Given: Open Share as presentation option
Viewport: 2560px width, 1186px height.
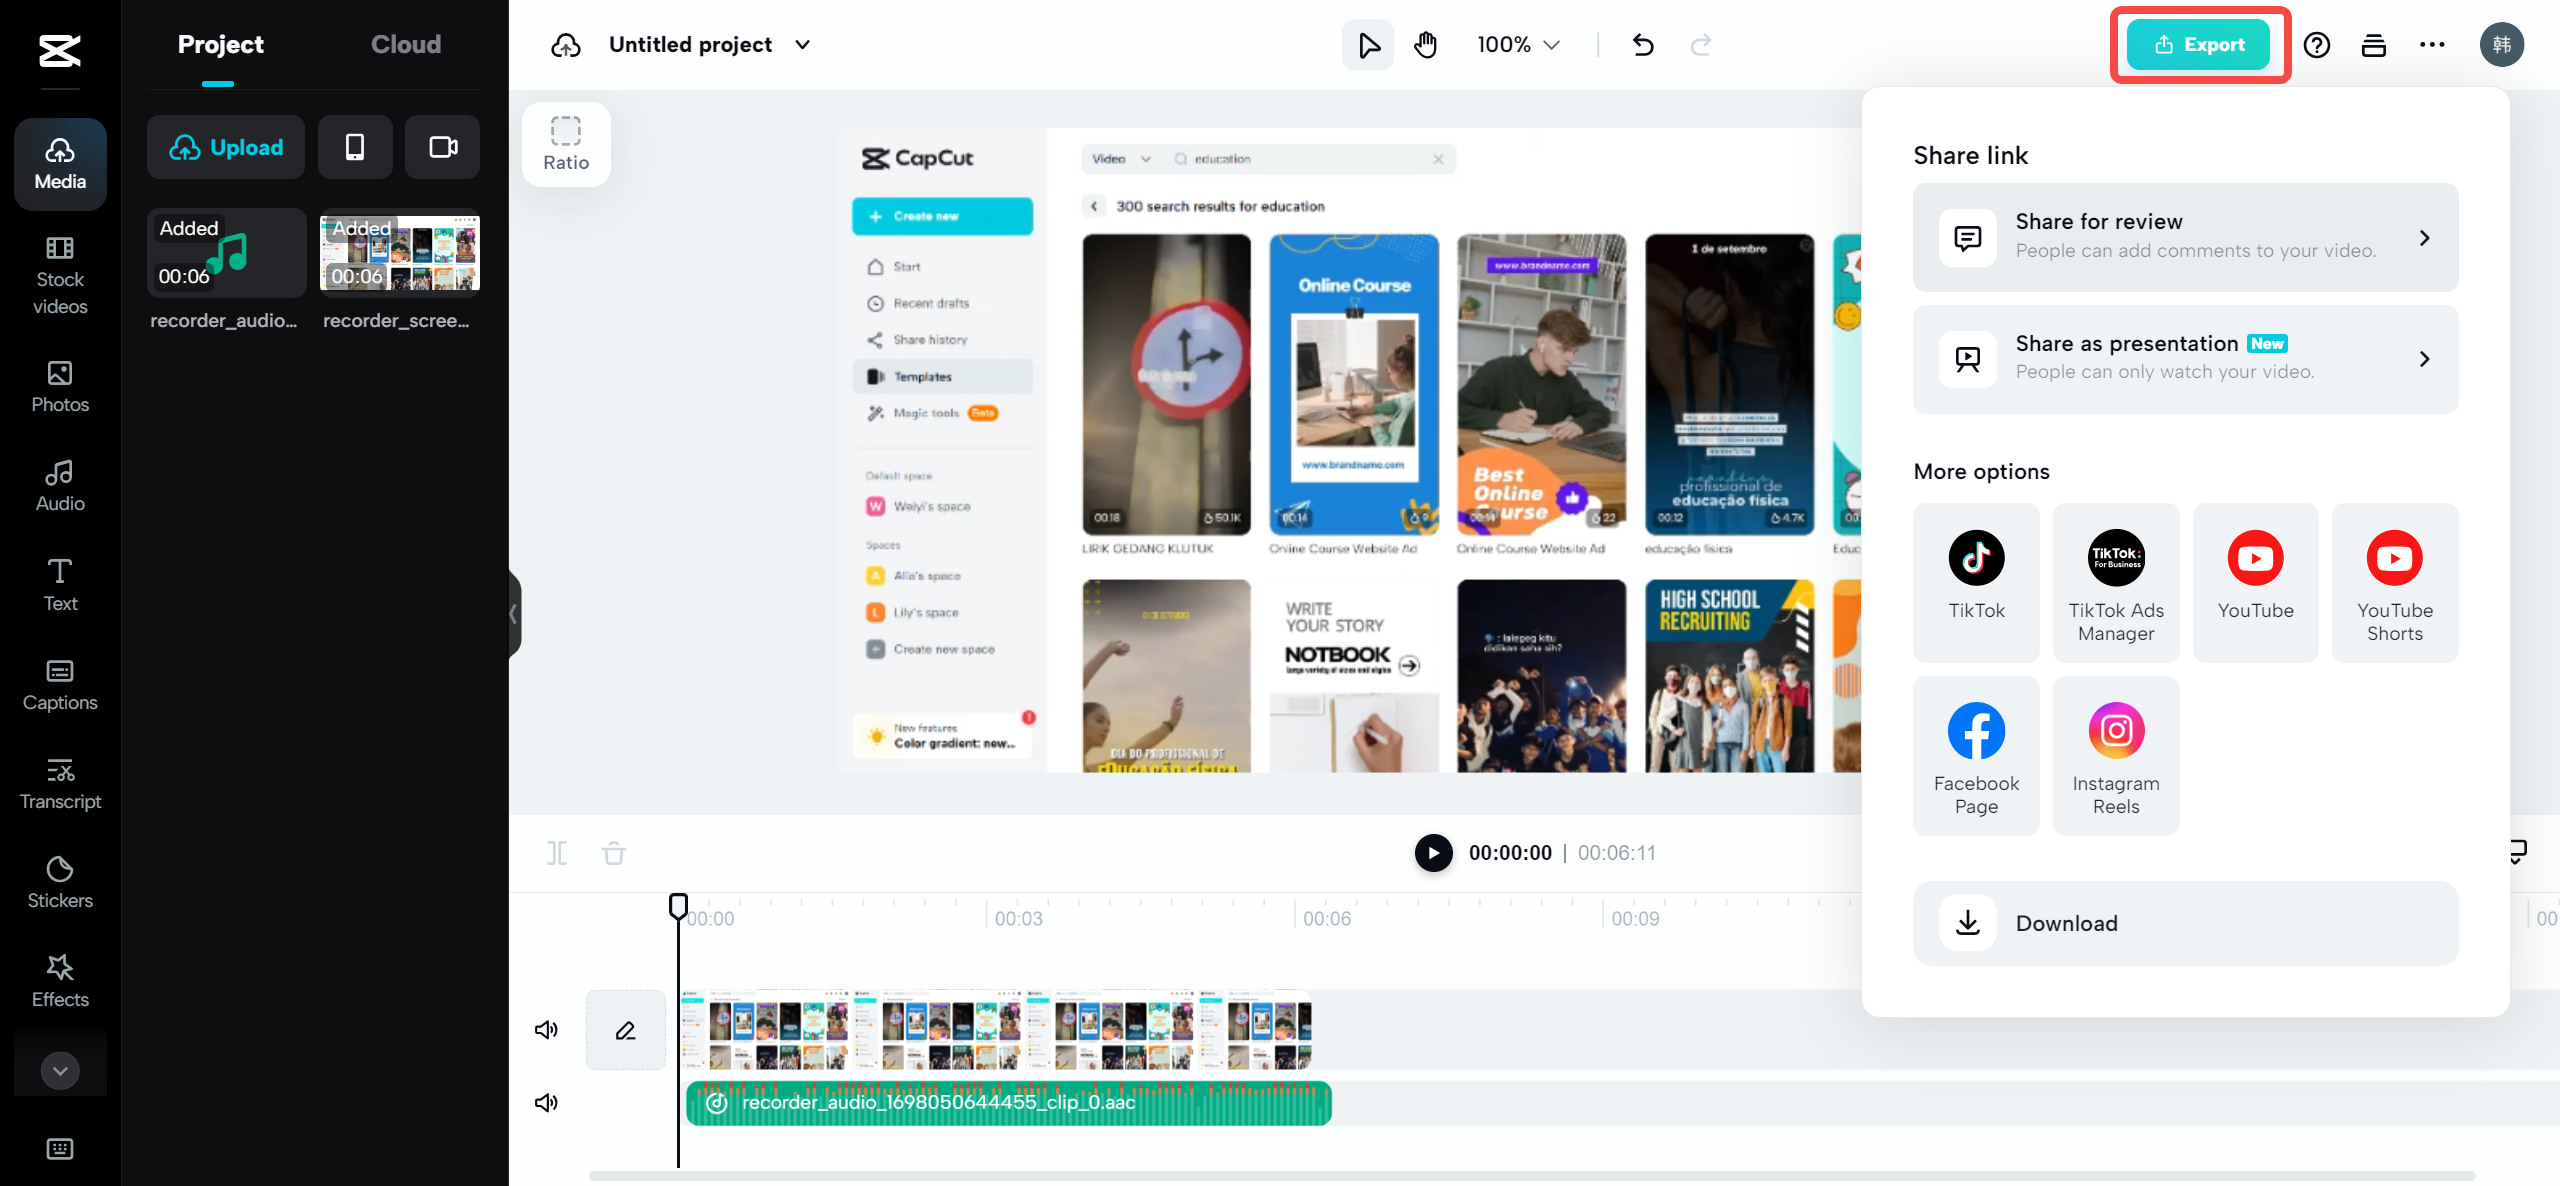Looking at the screenshot, I should click(2185, 359).
